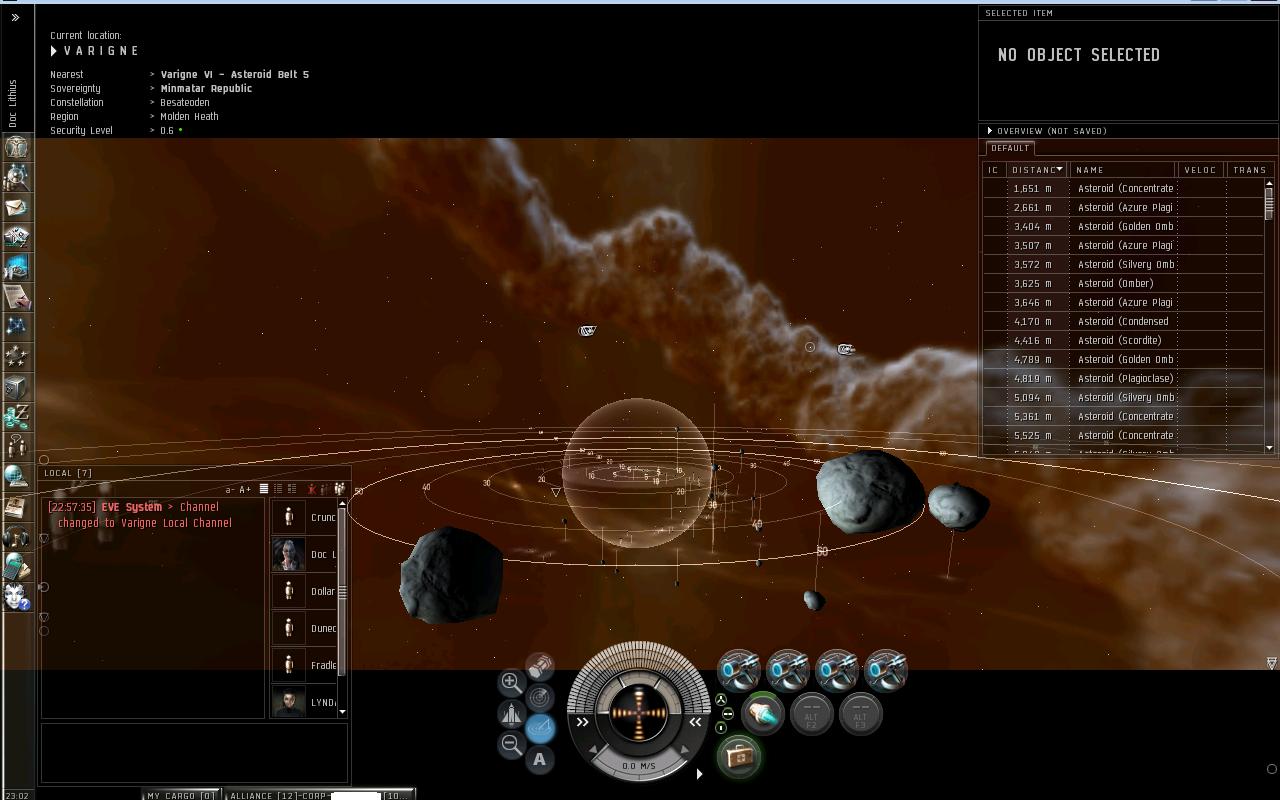Open the radar scanner button on HUD

point(540,697)
